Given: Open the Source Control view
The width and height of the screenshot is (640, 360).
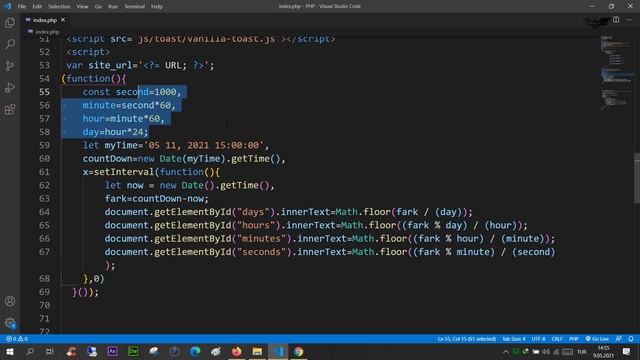Looking at the screenshot, I should [10, 66].
